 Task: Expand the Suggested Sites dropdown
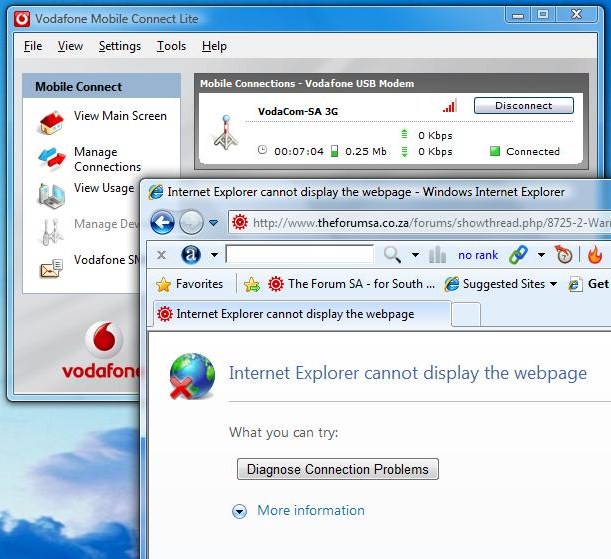(x=553, y=284)
